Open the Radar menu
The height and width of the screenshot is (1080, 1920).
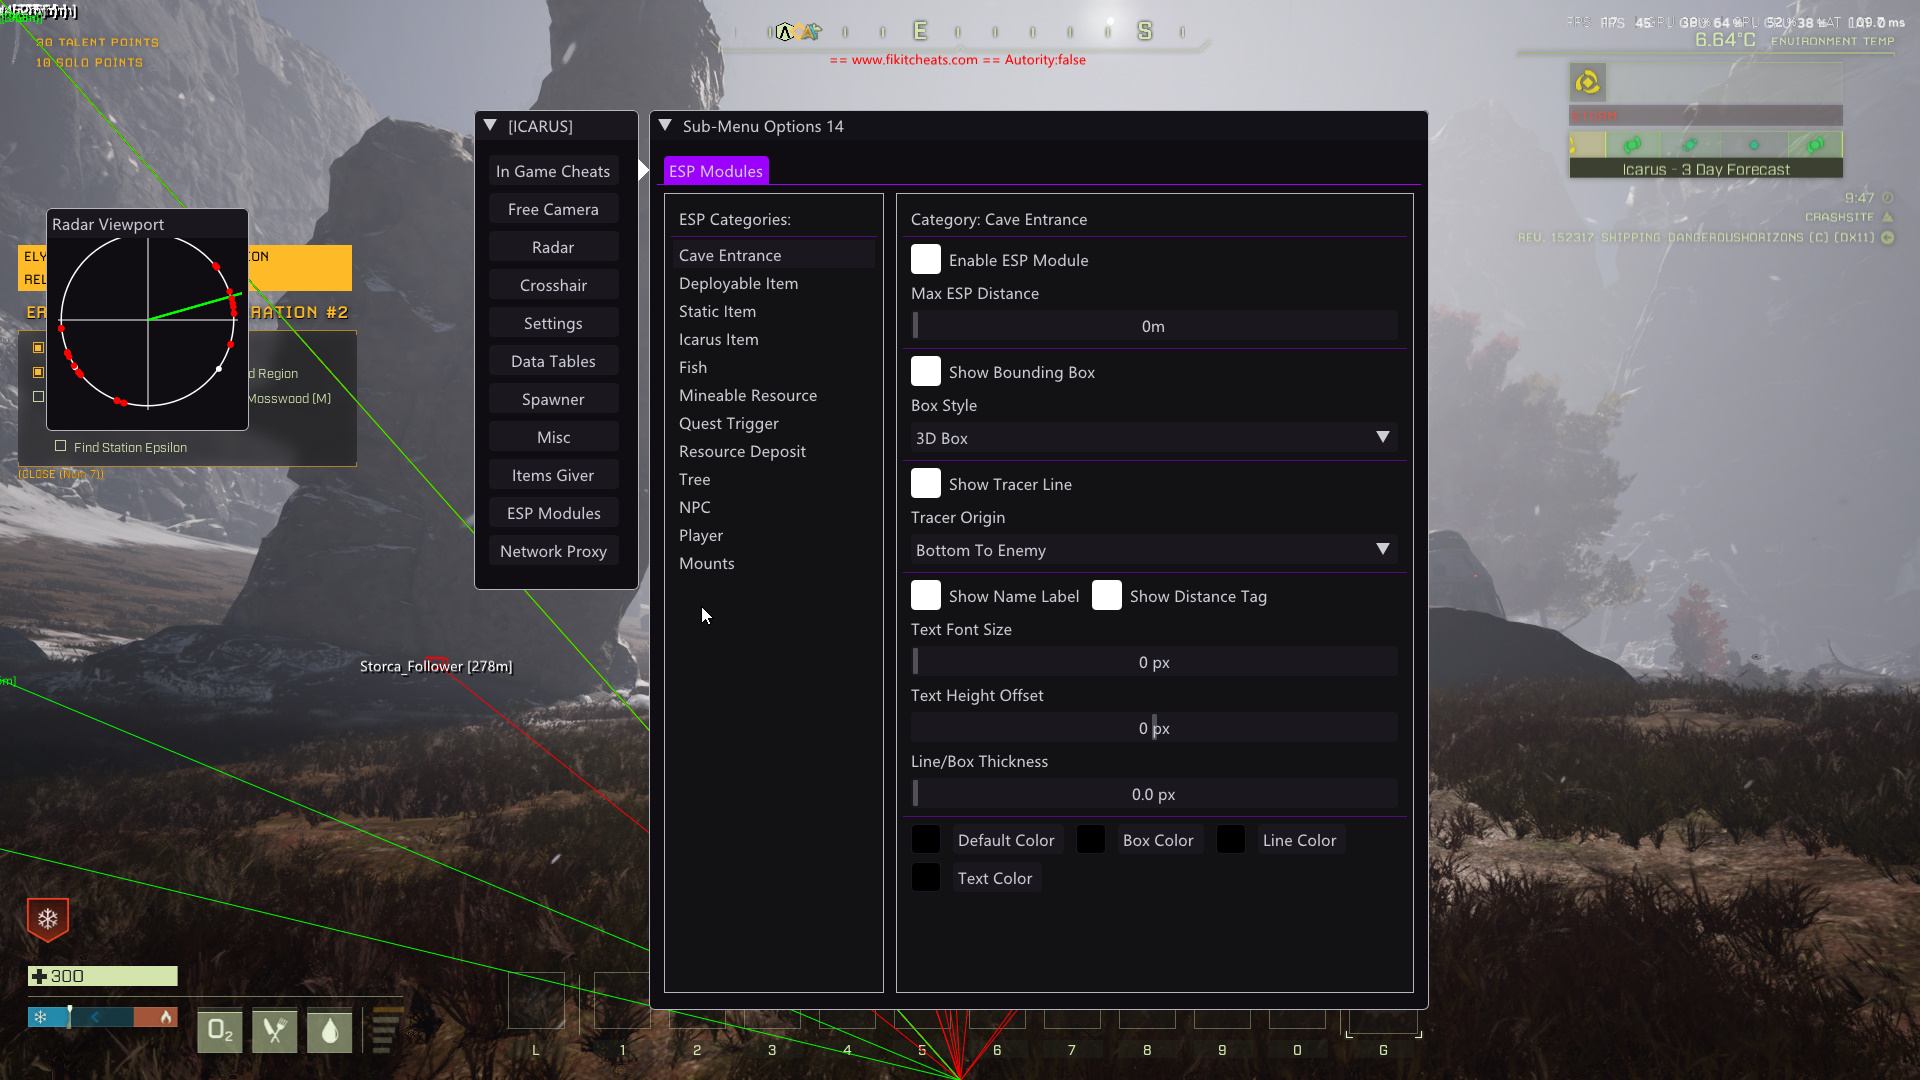(553, 247)
